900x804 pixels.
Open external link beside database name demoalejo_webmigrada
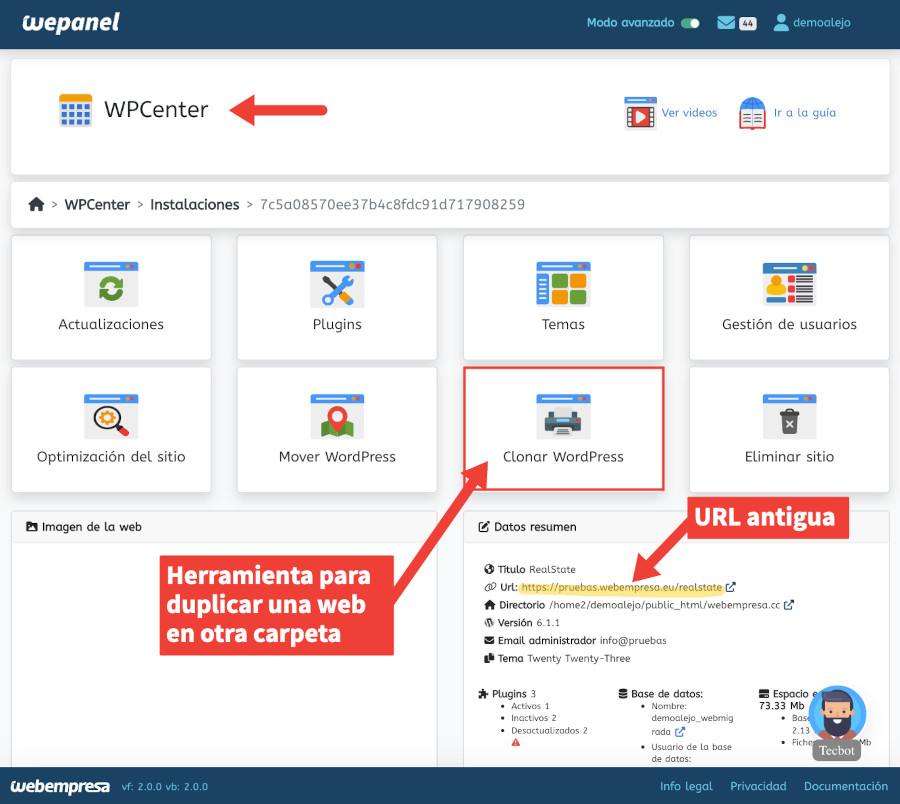680,732
